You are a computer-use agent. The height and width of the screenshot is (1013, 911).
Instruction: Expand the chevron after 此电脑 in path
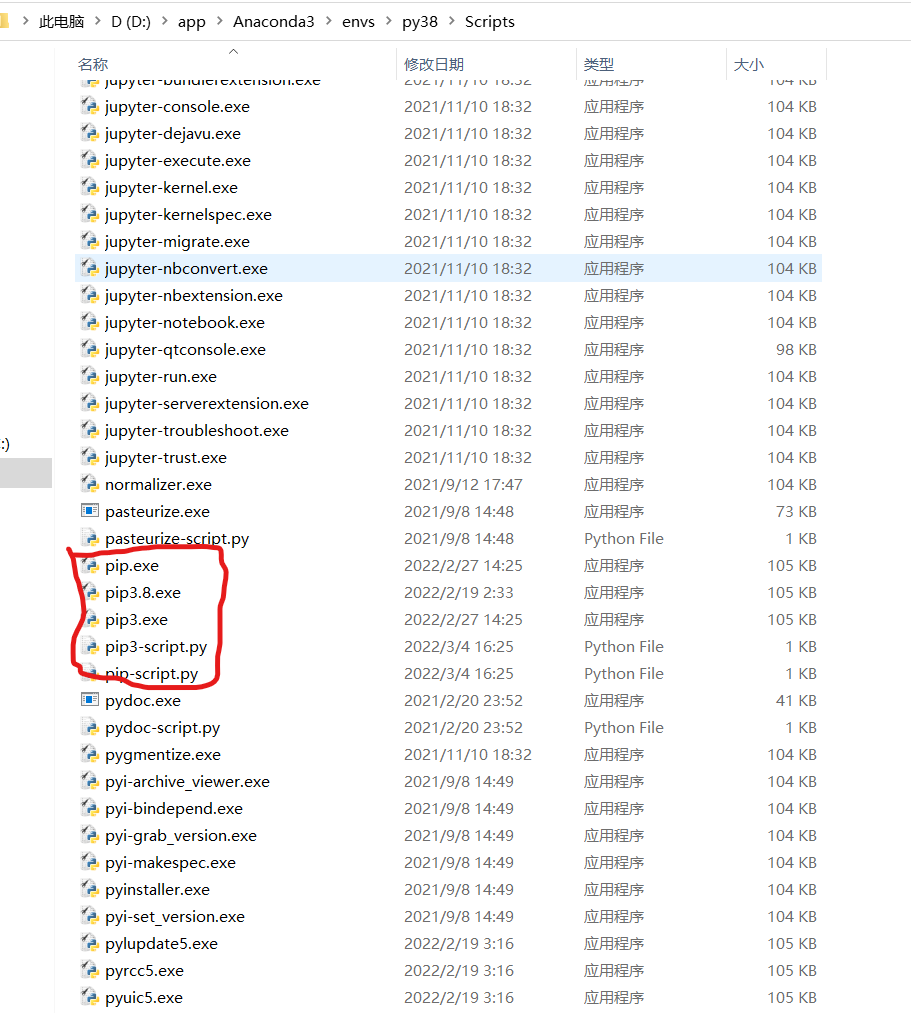pyautogui.click(x=98, y=21)
